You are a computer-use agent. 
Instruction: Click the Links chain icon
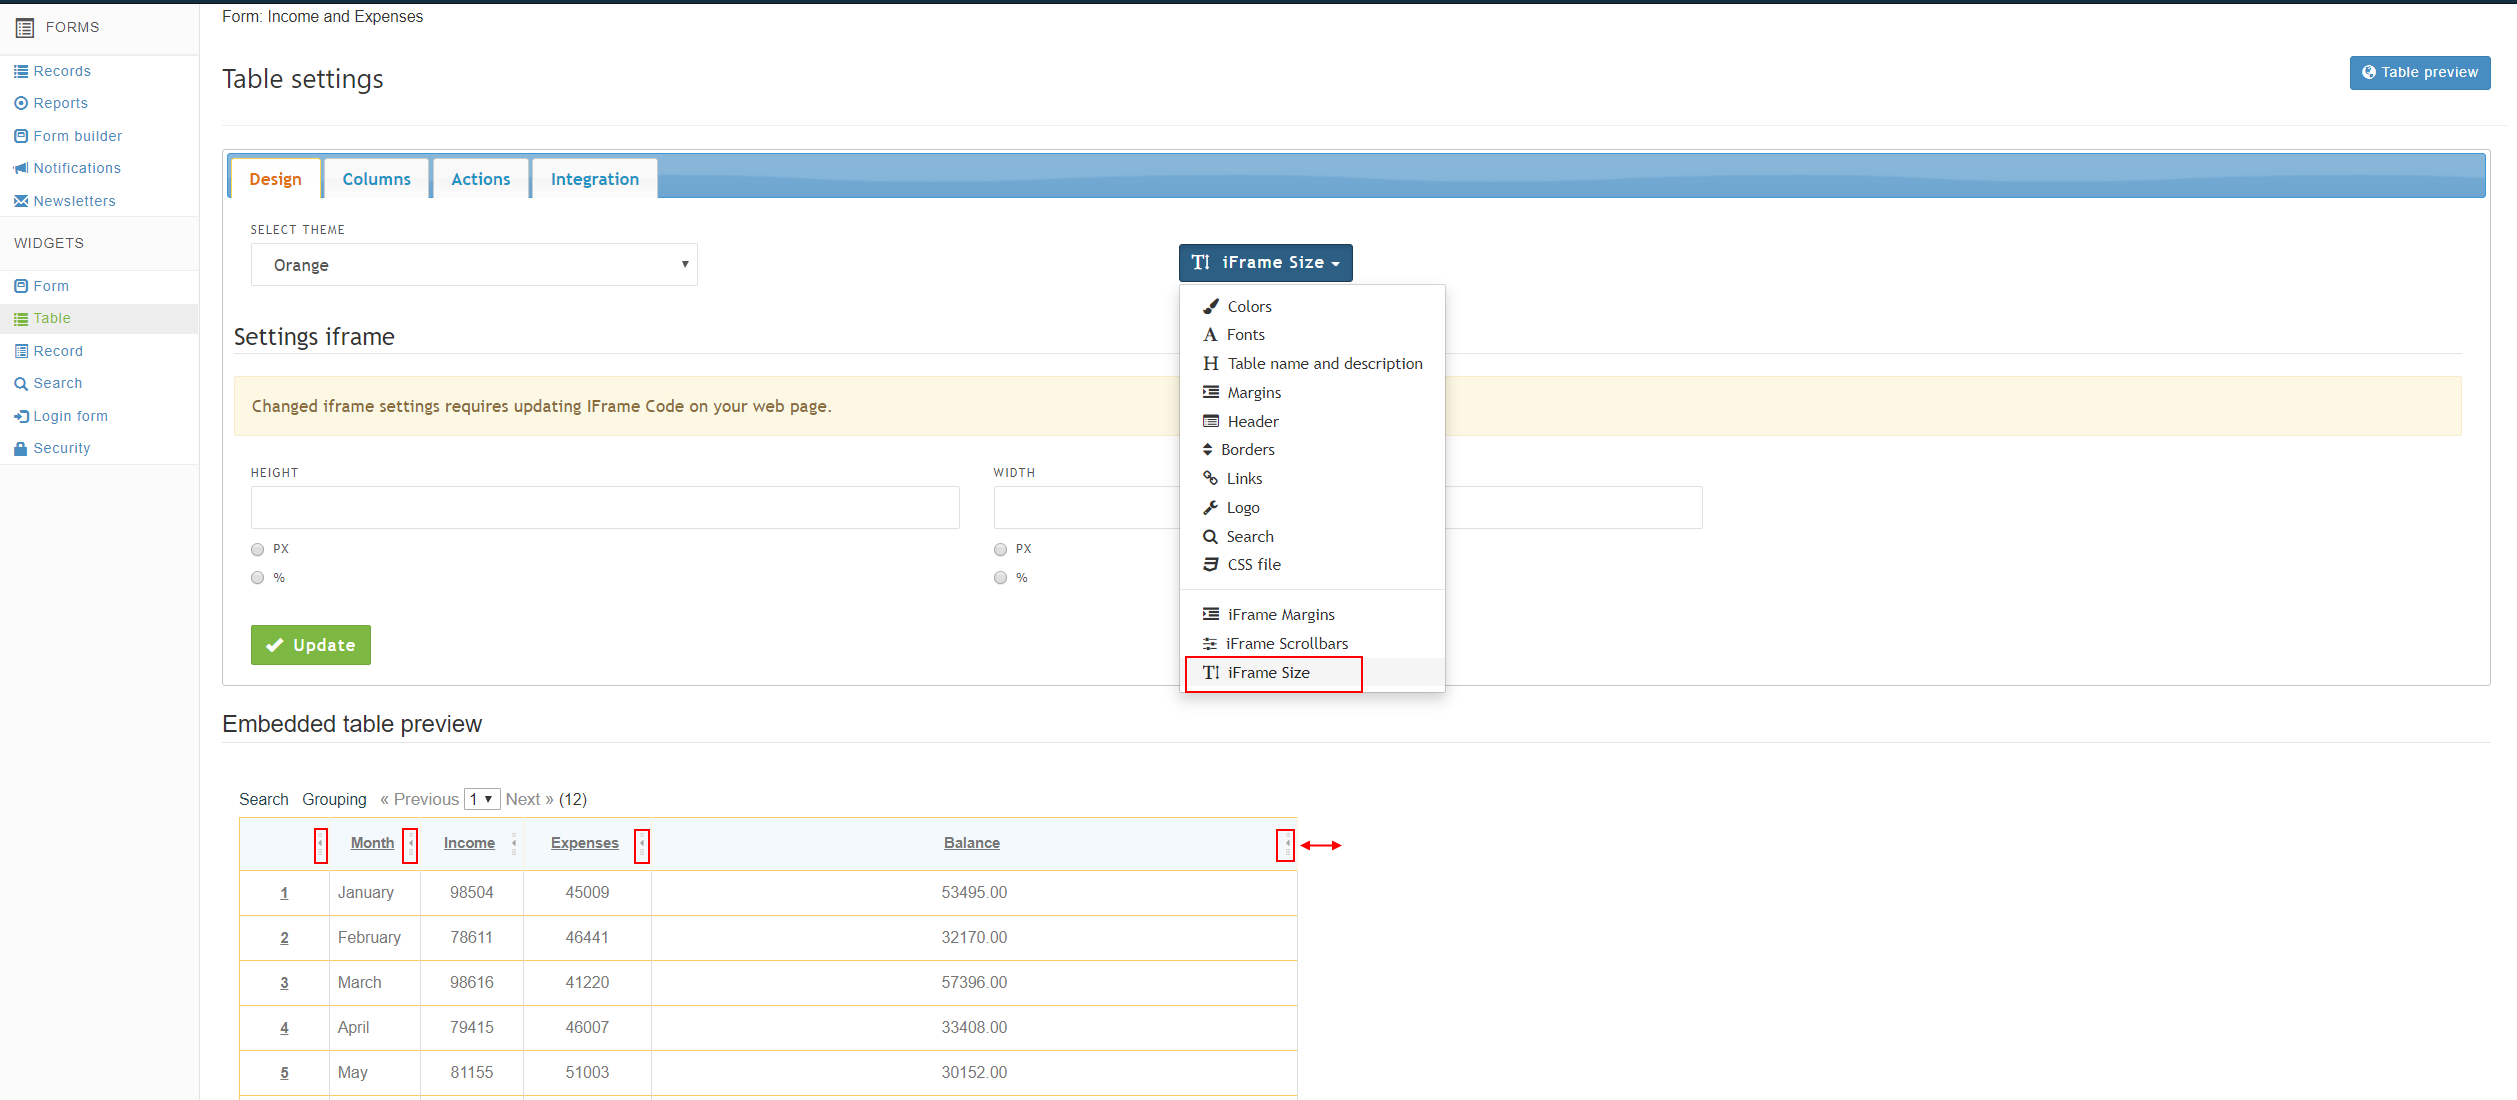pos(1210,478)
